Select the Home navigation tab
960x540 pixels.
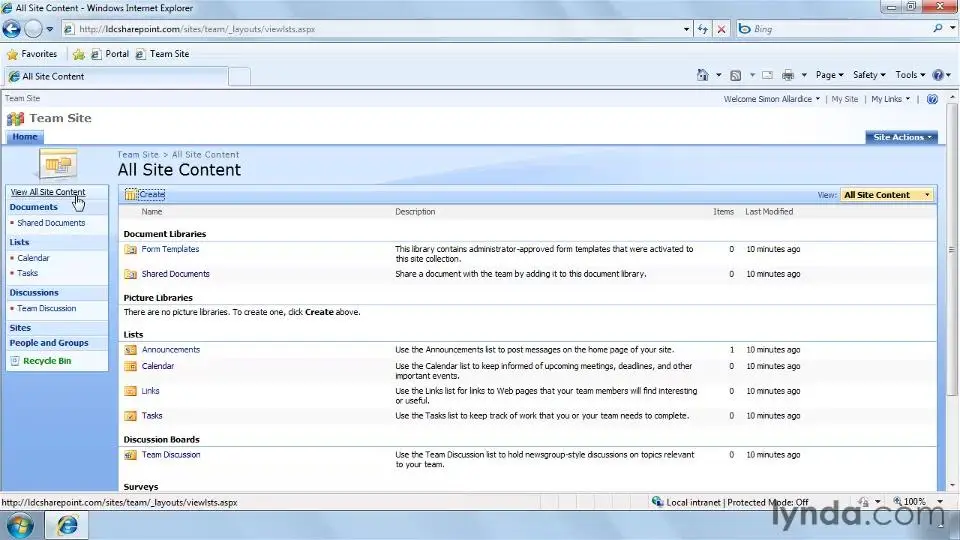click(25, 137)
